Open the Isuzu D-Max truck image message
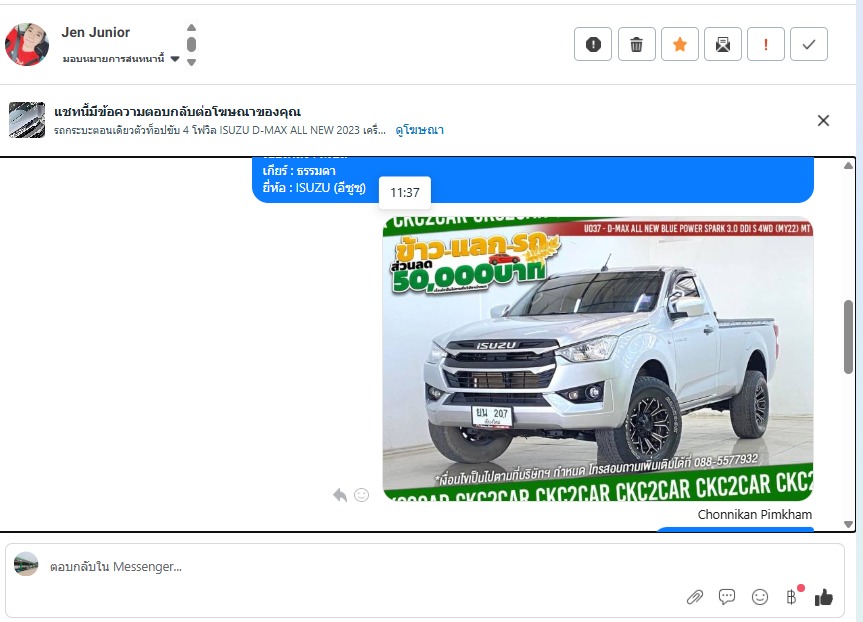The height and width of the screenshot is (622, 863). click(x=598, y=359)
